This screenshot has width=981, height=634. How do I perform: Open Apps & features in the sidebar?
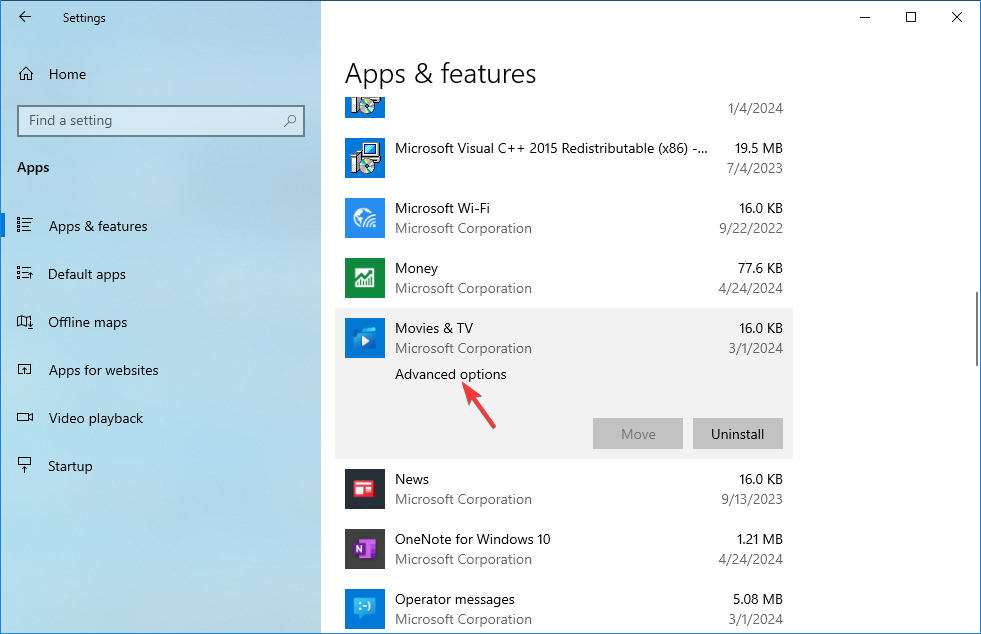point(98,226)
